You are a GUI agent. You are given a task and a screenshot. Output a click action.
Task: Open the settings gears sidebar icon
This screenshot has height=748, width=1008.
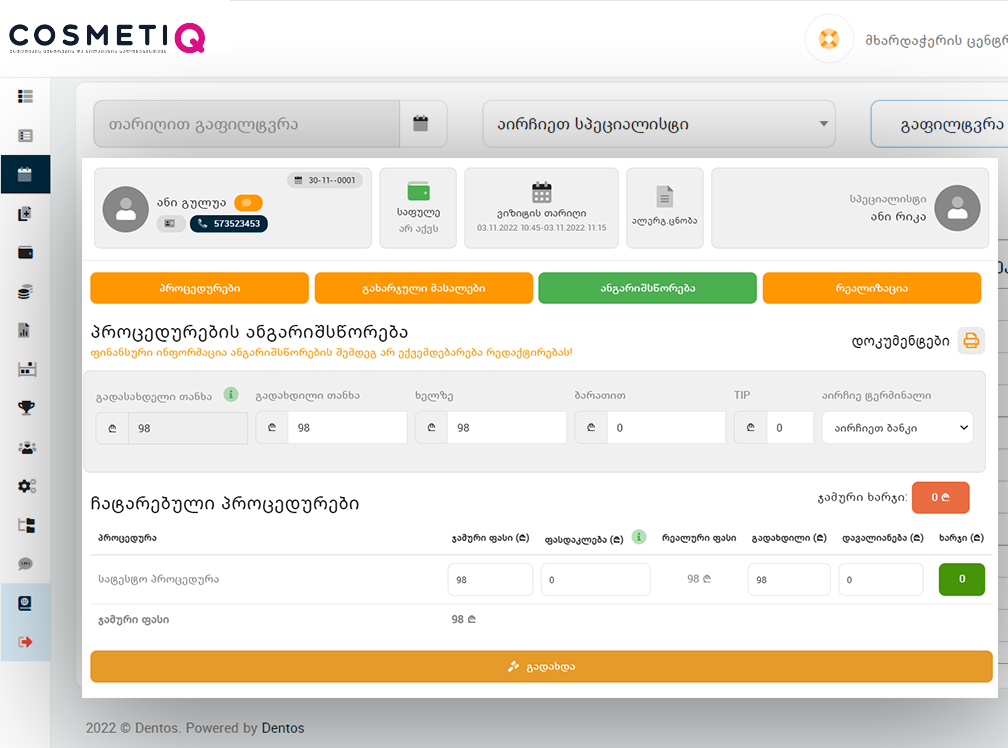(26, 486)
